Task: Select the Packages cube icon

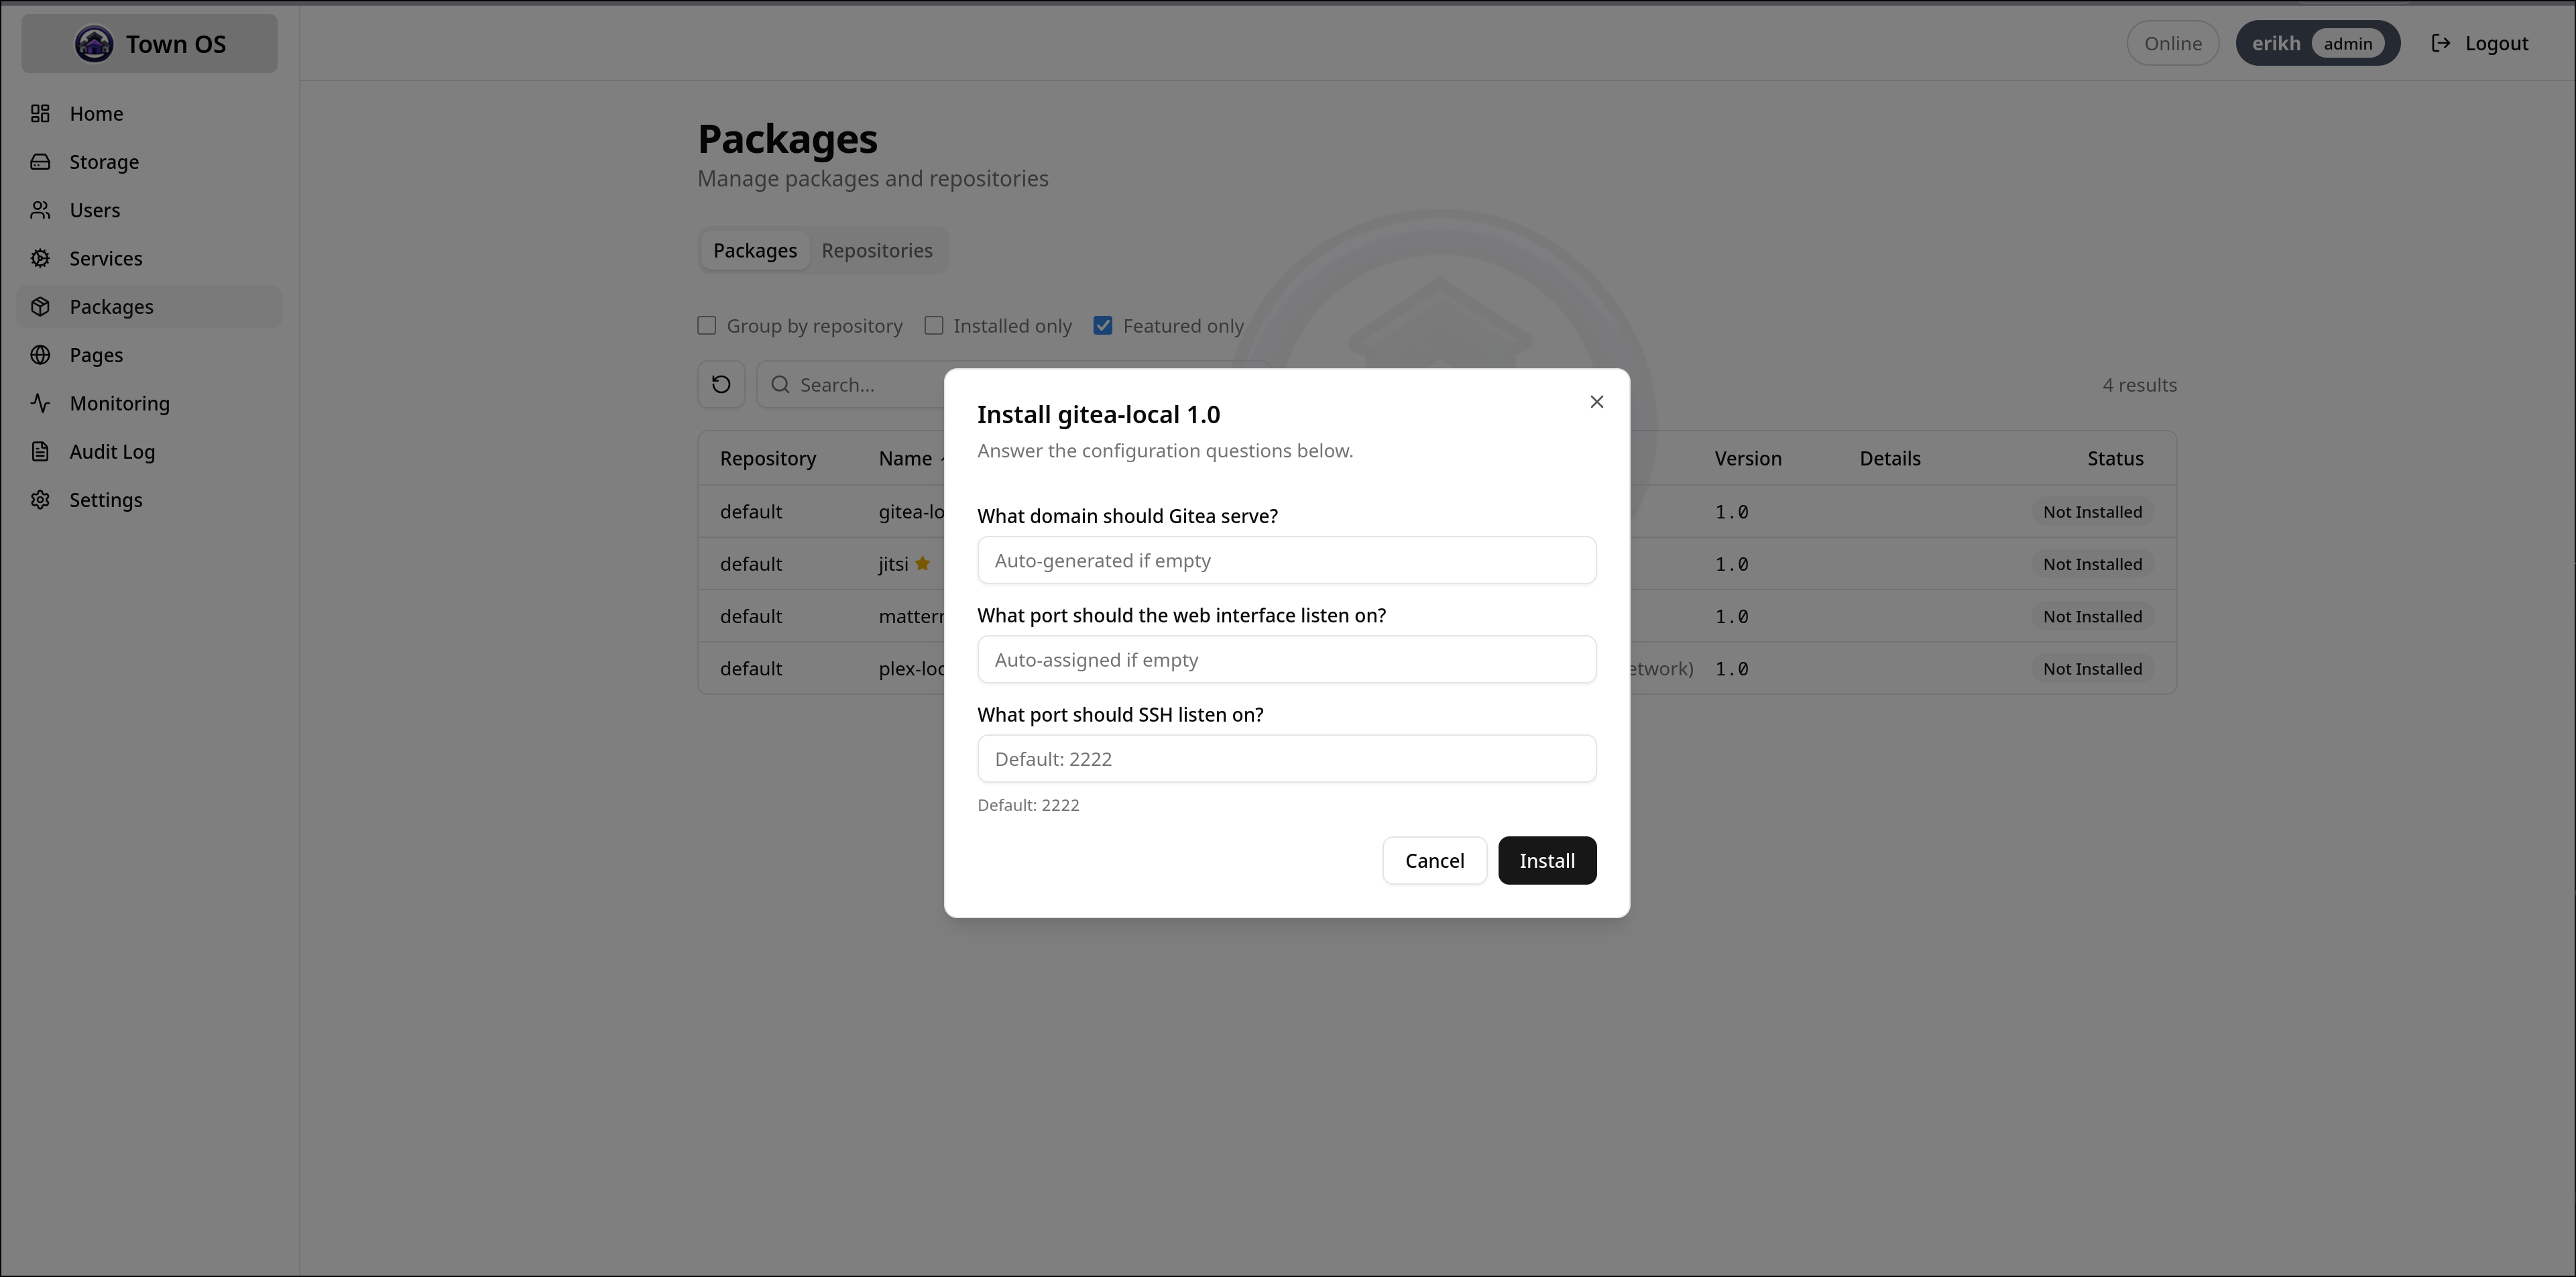Action: point(41,307)
